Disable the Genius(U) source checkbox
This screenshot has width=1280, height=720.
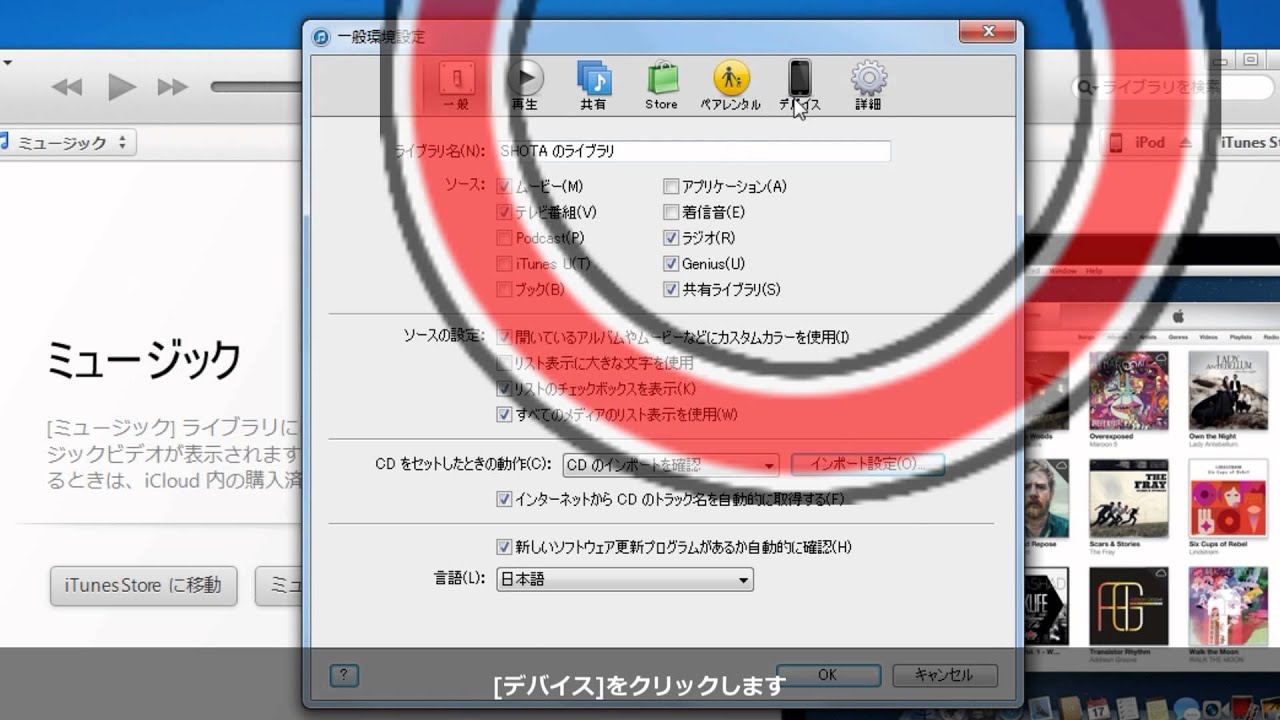[x=671, y=264]
